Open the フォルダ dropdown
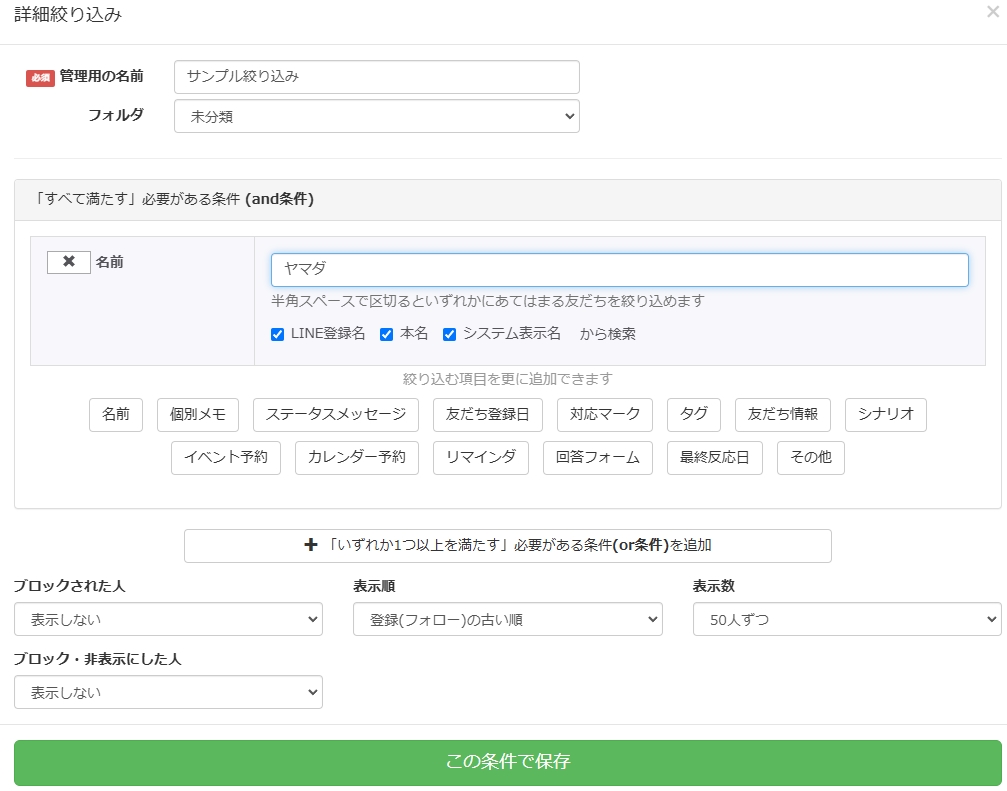 pos(376,116)
